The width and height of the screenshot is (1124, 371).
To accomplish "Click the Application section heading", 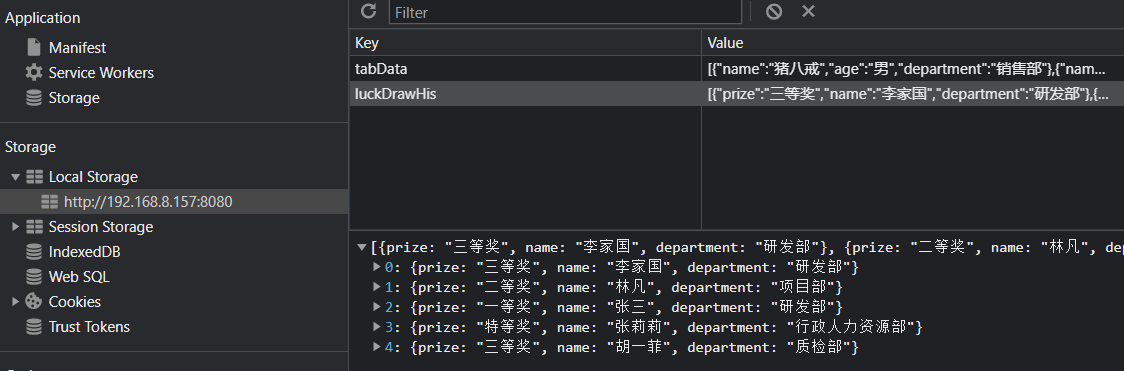I will 42,18.
